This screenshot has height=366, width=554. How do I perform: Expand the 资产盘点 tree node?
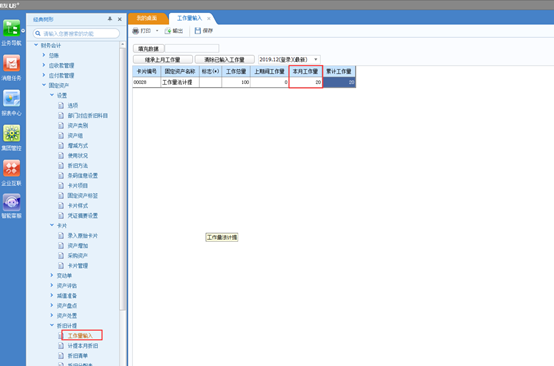point(52,305)
